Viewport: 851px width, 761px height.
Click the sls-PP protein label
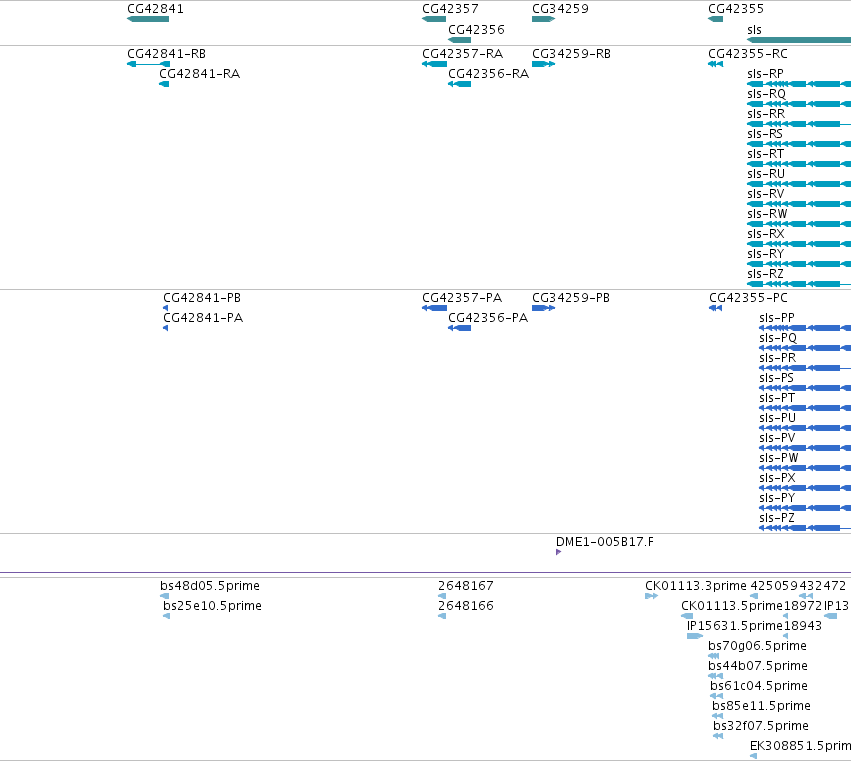(x=777, y=318)
